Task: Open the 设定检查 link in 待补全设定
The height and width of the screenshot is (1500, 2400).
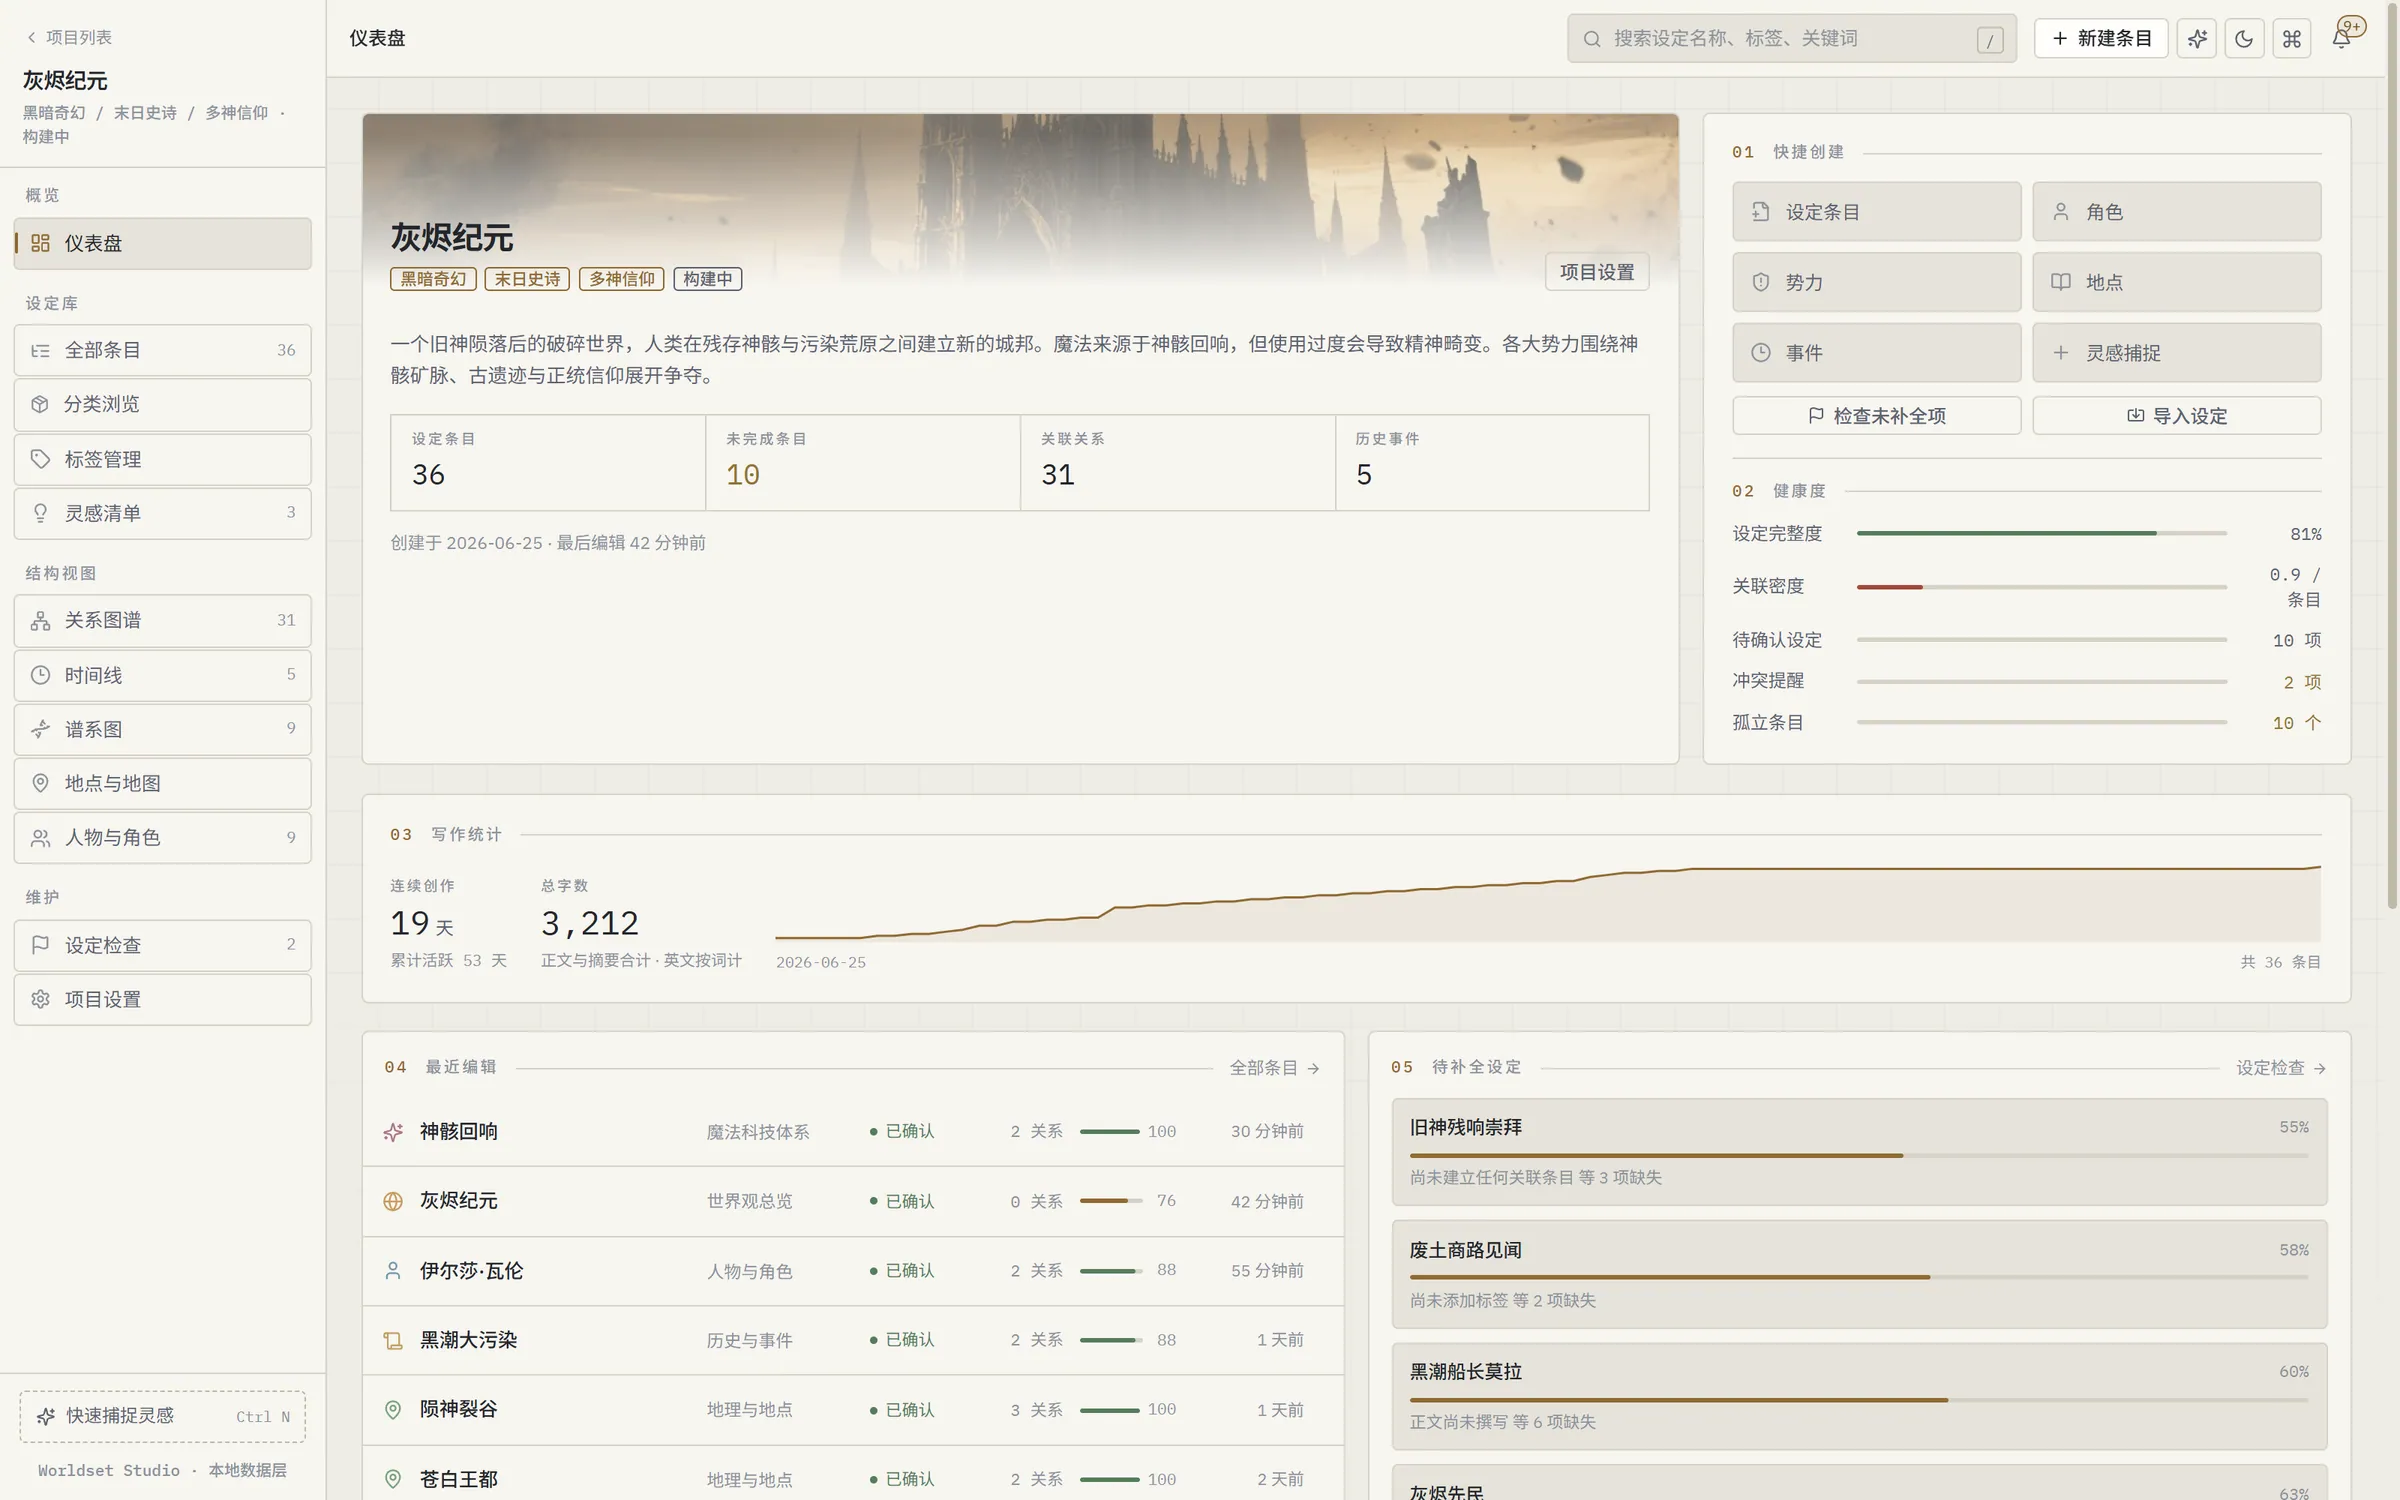Action: click(2280, 1068)
